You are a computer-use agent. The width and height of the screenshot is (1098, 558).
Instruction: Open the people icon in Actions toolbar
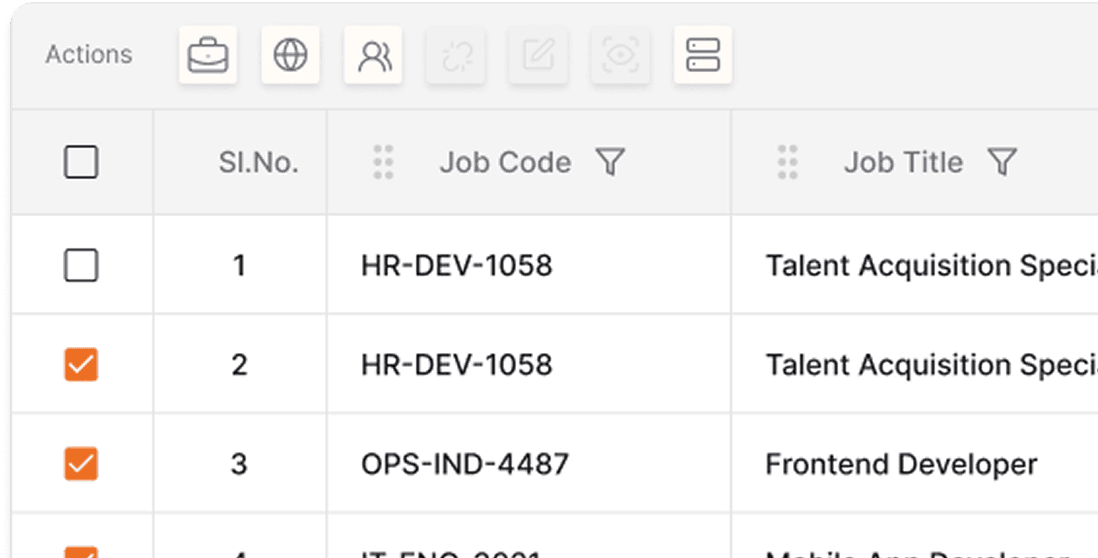(x=373, y=55)
